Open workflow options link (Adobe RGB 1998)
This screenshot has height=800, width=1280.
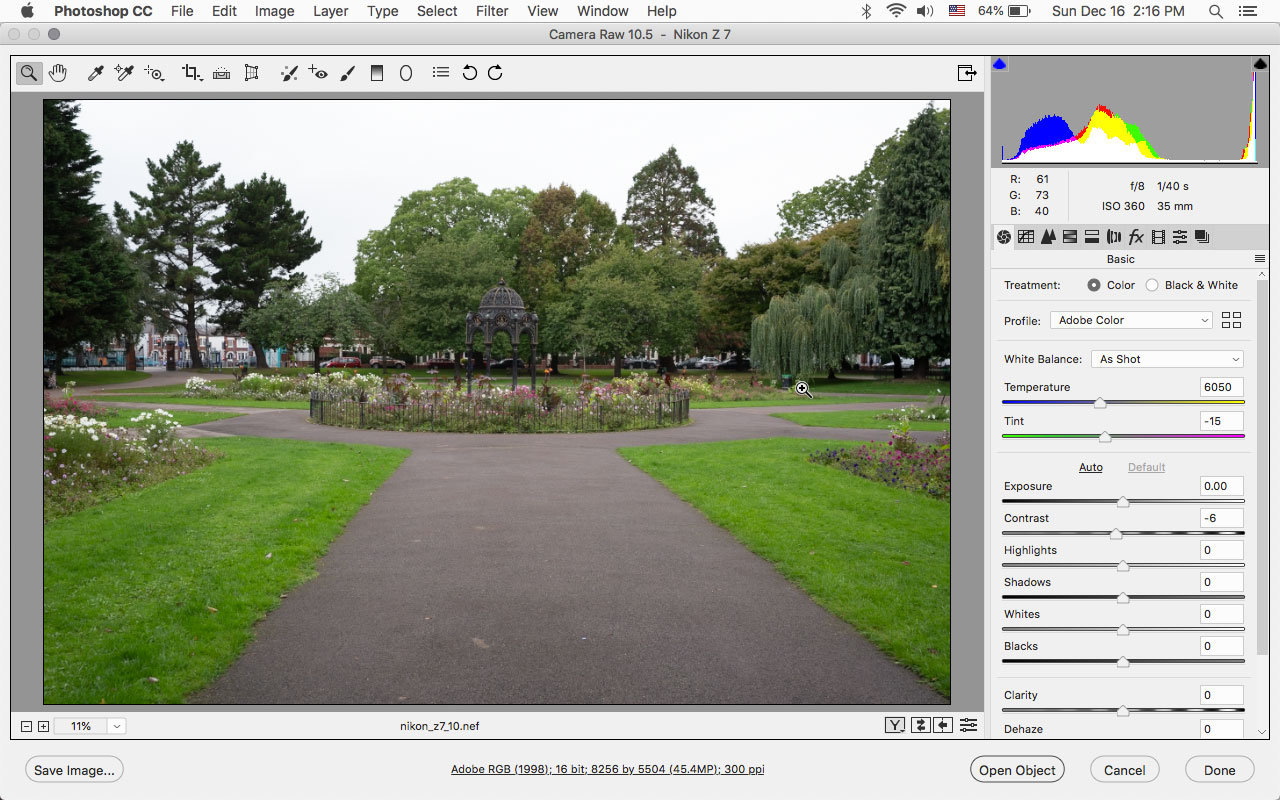point(608,769)
